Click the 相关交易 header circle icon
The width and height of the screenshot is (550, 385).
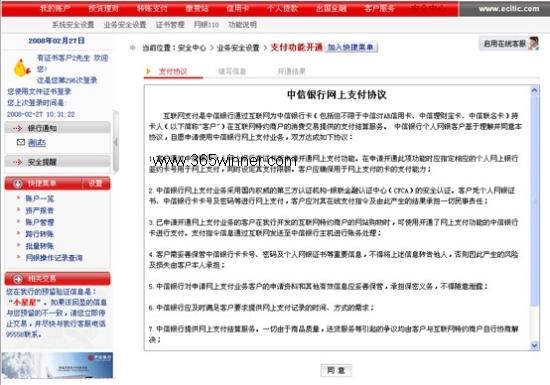coord(18,279)
